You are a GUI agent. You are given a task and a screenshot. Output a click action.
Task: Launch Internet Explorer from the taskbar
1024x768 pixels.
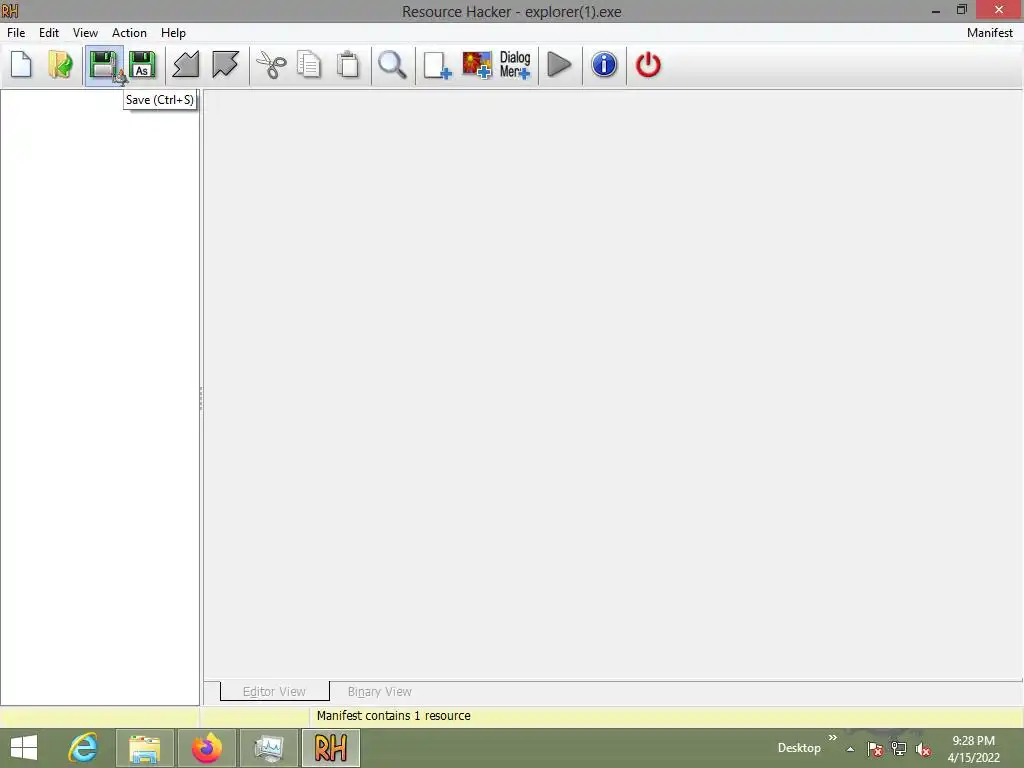[84, 748]
